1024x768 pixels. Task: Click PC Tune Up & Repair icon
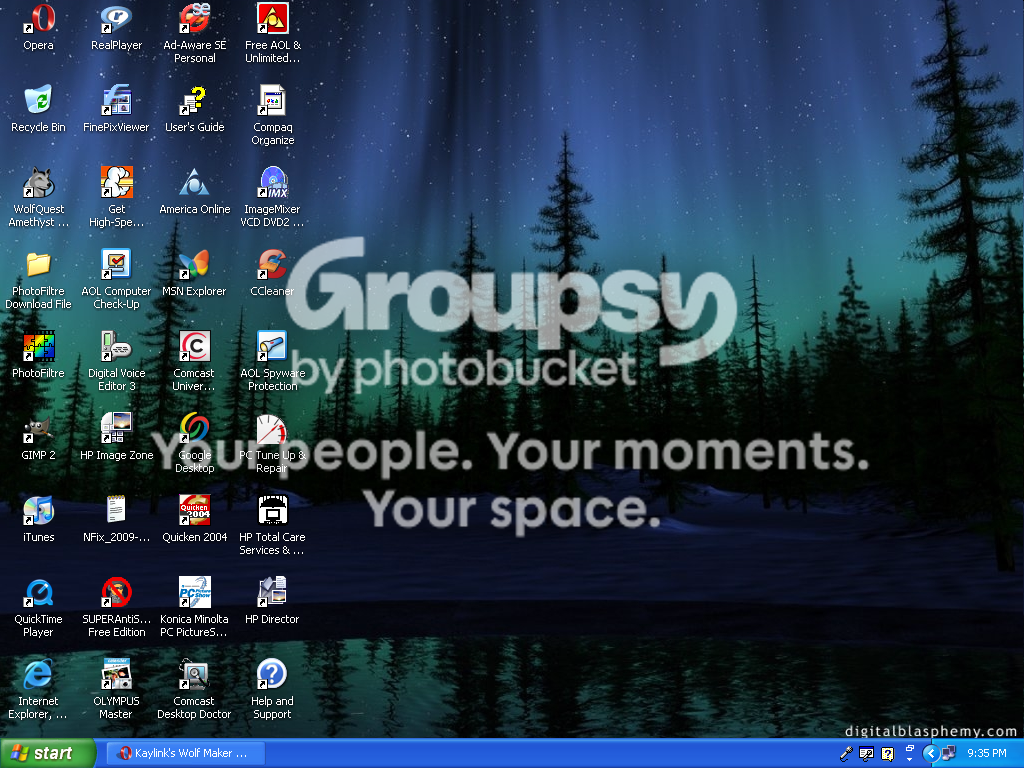tap(272, 428)
